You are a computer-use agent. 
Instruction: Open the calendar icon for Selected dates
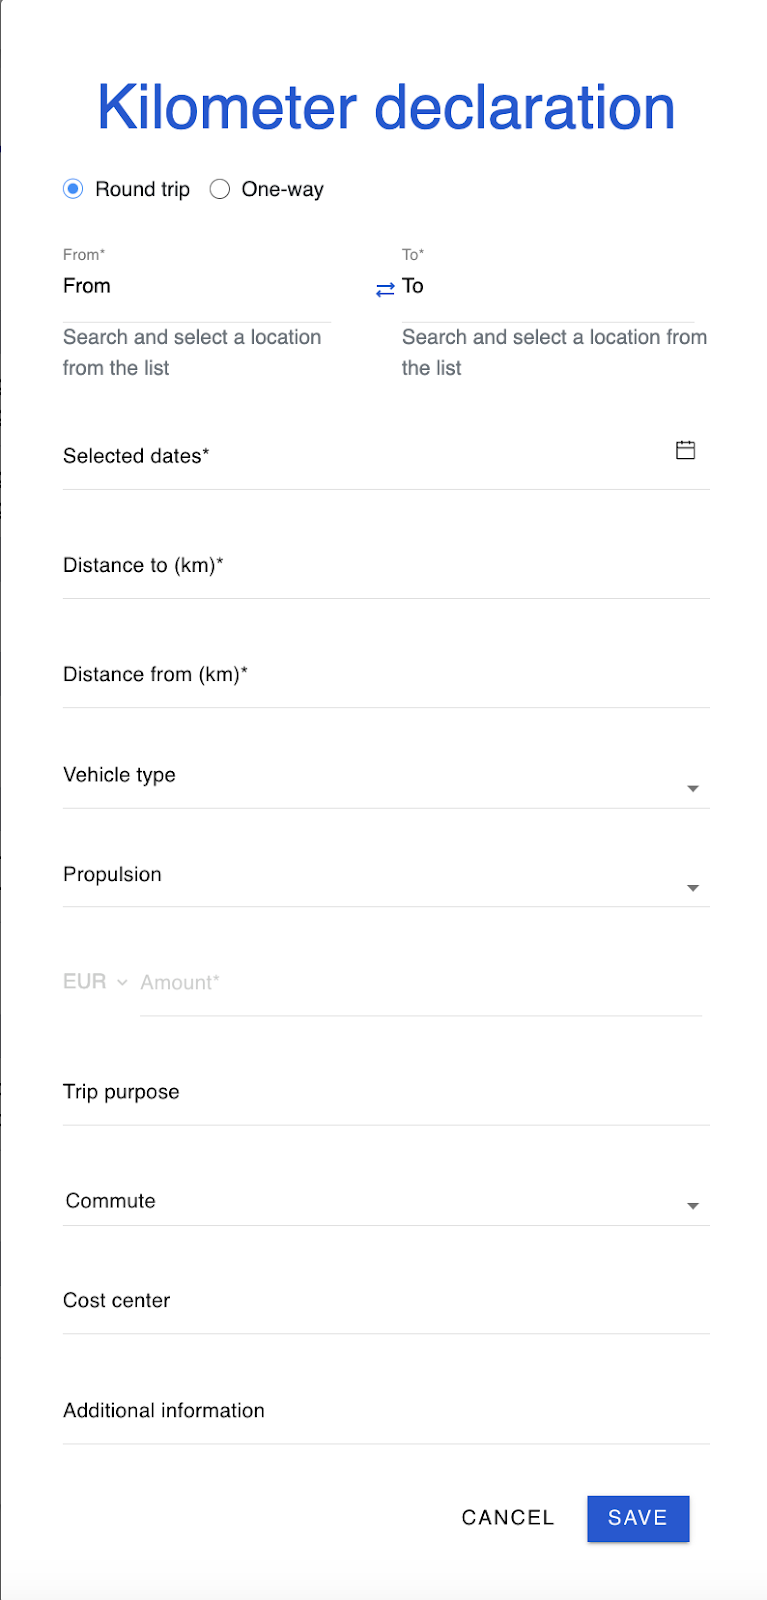[x=685, y=450]
